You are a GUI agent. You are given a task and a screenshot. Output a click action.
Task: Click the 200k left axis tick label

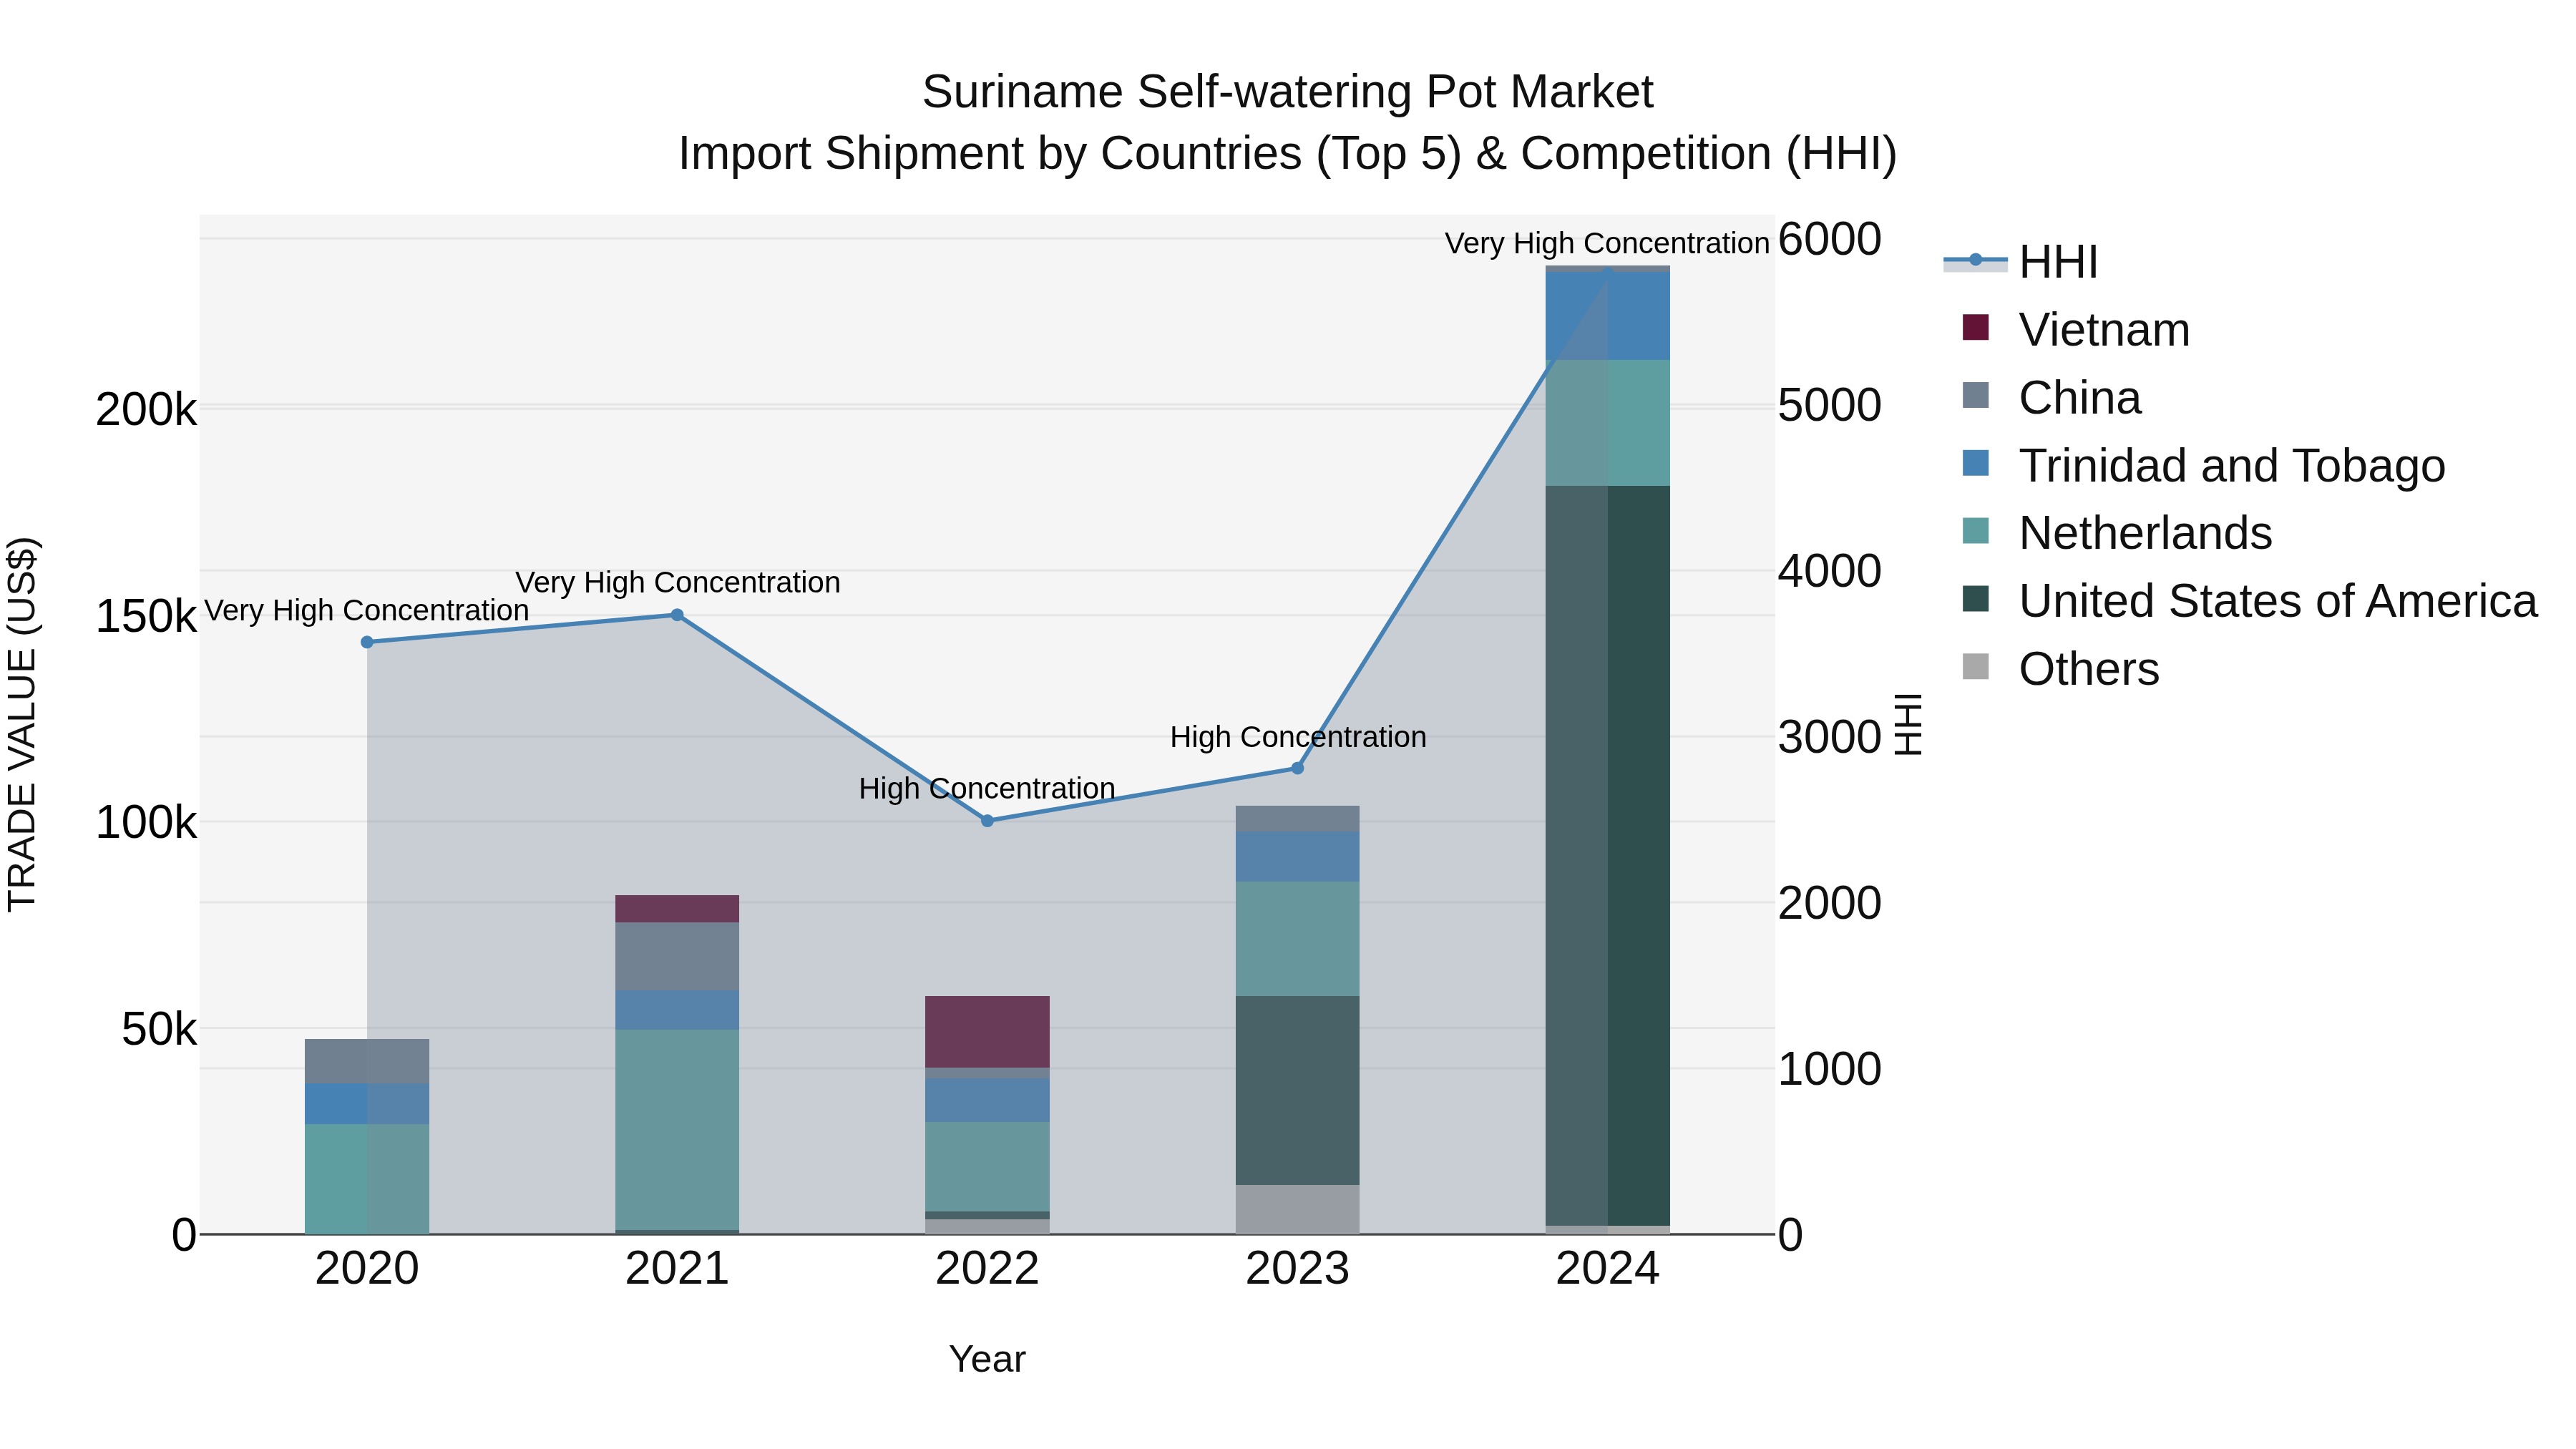[146, 410]
